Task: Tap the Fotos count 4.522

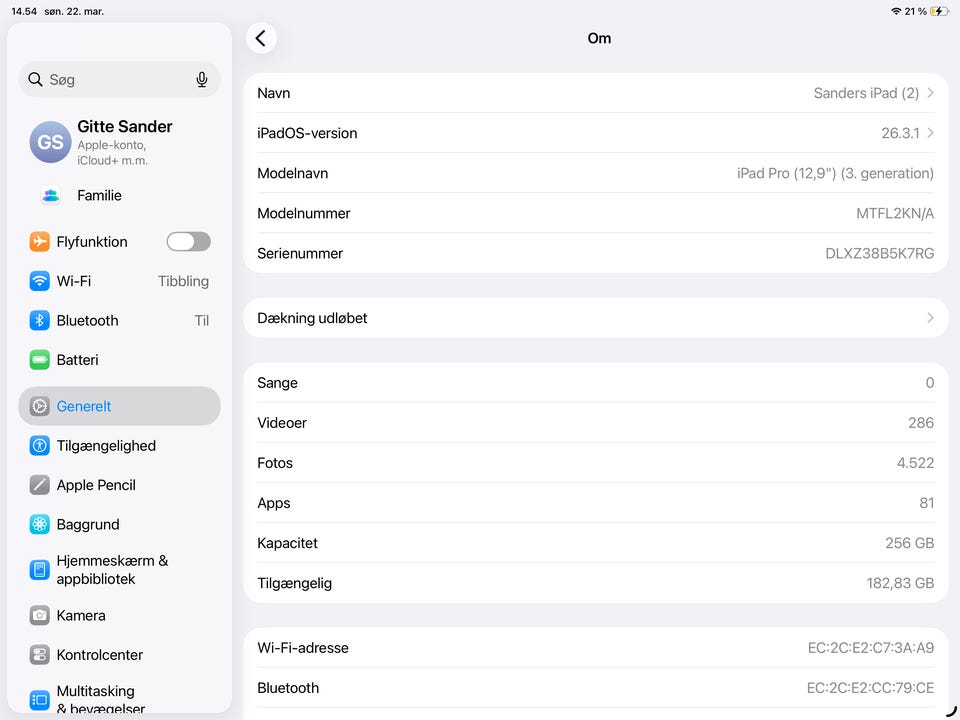Action: tap(915, 463)
